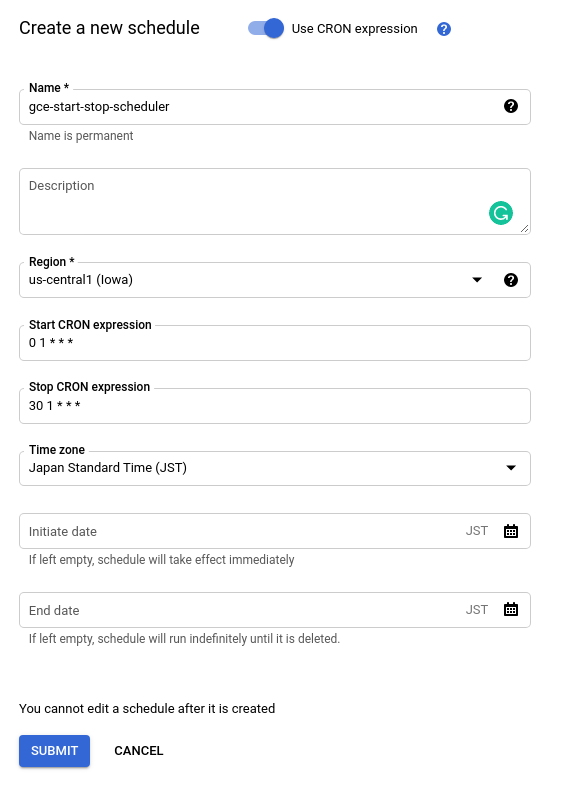
Task: Click the Stop CRON expression field
Action: 275,406
